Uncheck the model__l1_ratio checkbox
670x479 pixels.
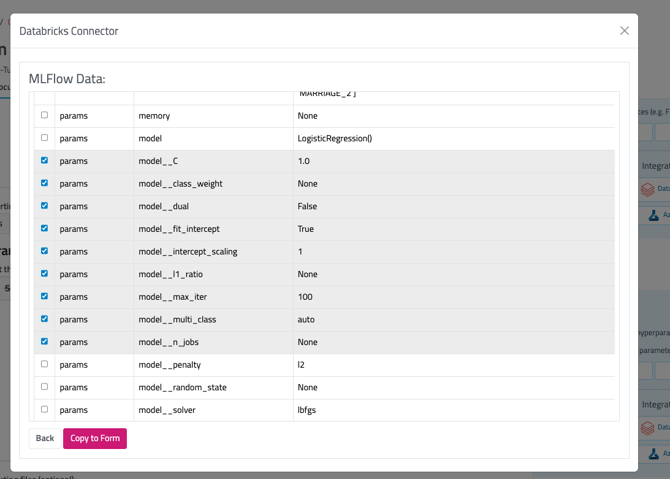coord(44,273)
